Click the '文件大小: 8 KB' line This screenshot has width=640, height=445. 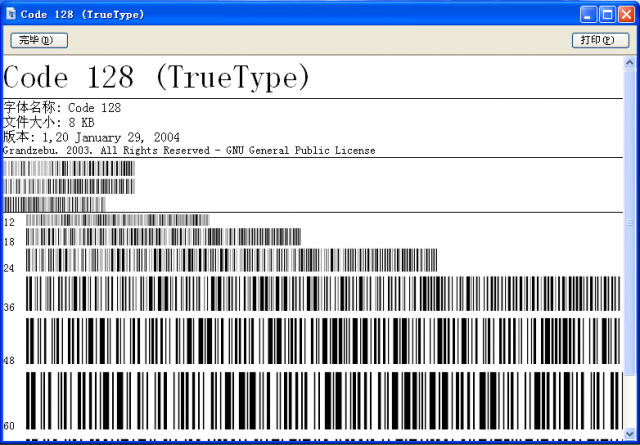[x=49, y=122]
